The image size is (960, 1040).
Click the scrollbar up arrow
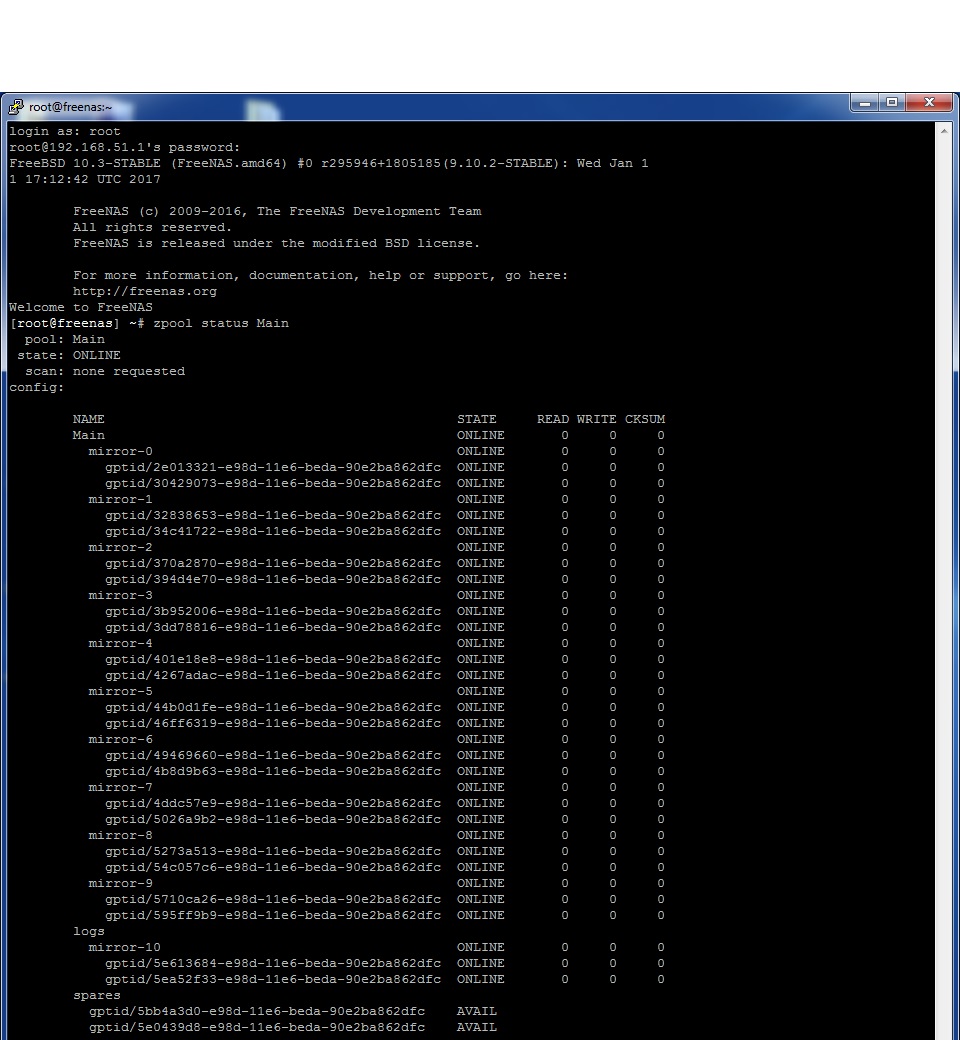coord(944,131)
